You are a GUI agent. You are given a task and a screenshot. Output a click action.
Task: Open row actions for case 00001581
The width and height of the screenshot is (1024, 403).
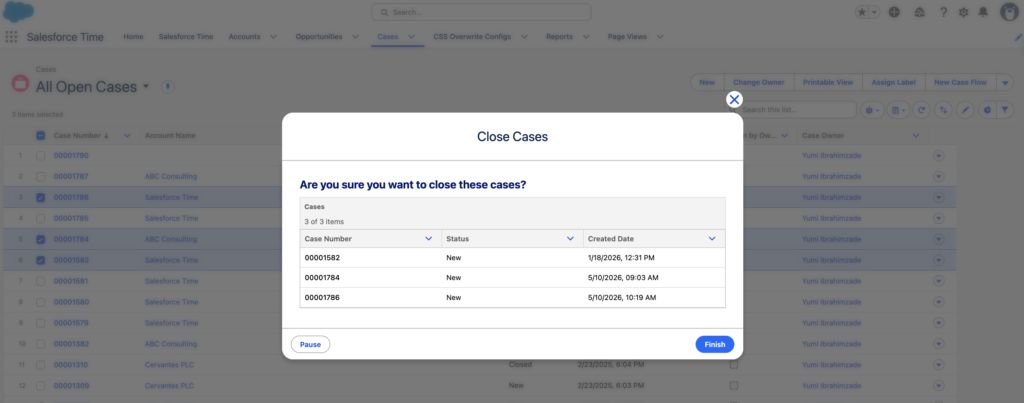(x=939, y=281)
